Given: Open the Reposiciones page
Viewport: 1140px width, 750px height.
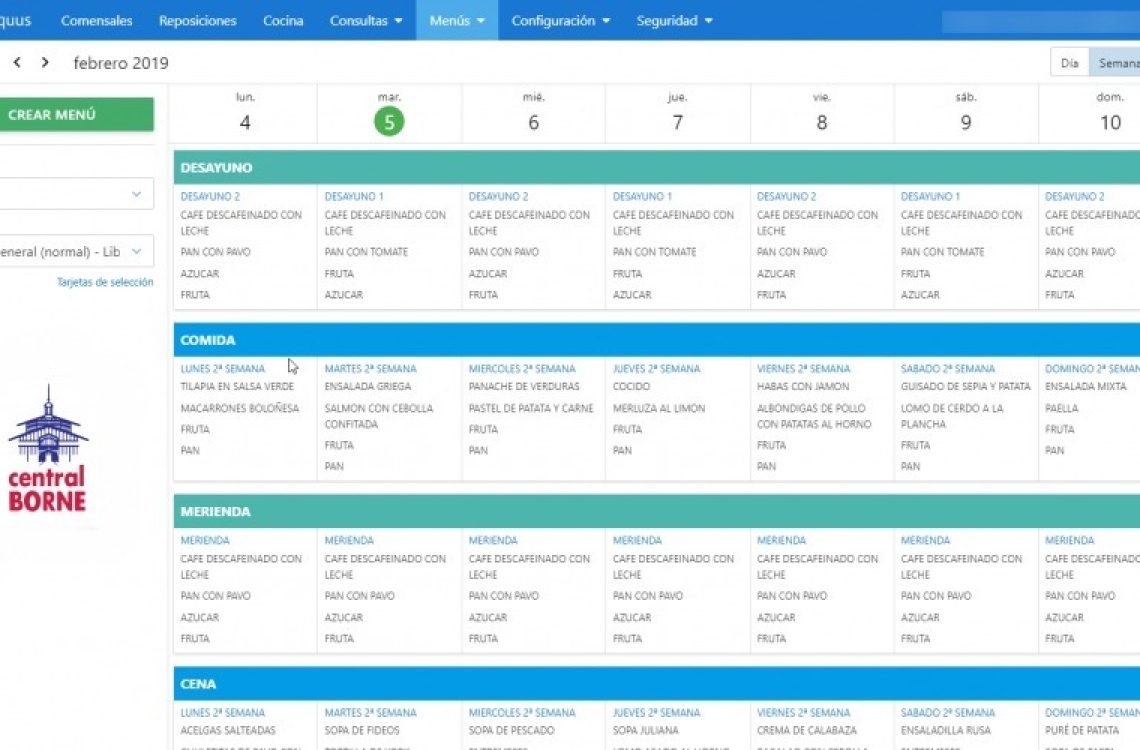Looking at the screenshot, I should (198, 20).
